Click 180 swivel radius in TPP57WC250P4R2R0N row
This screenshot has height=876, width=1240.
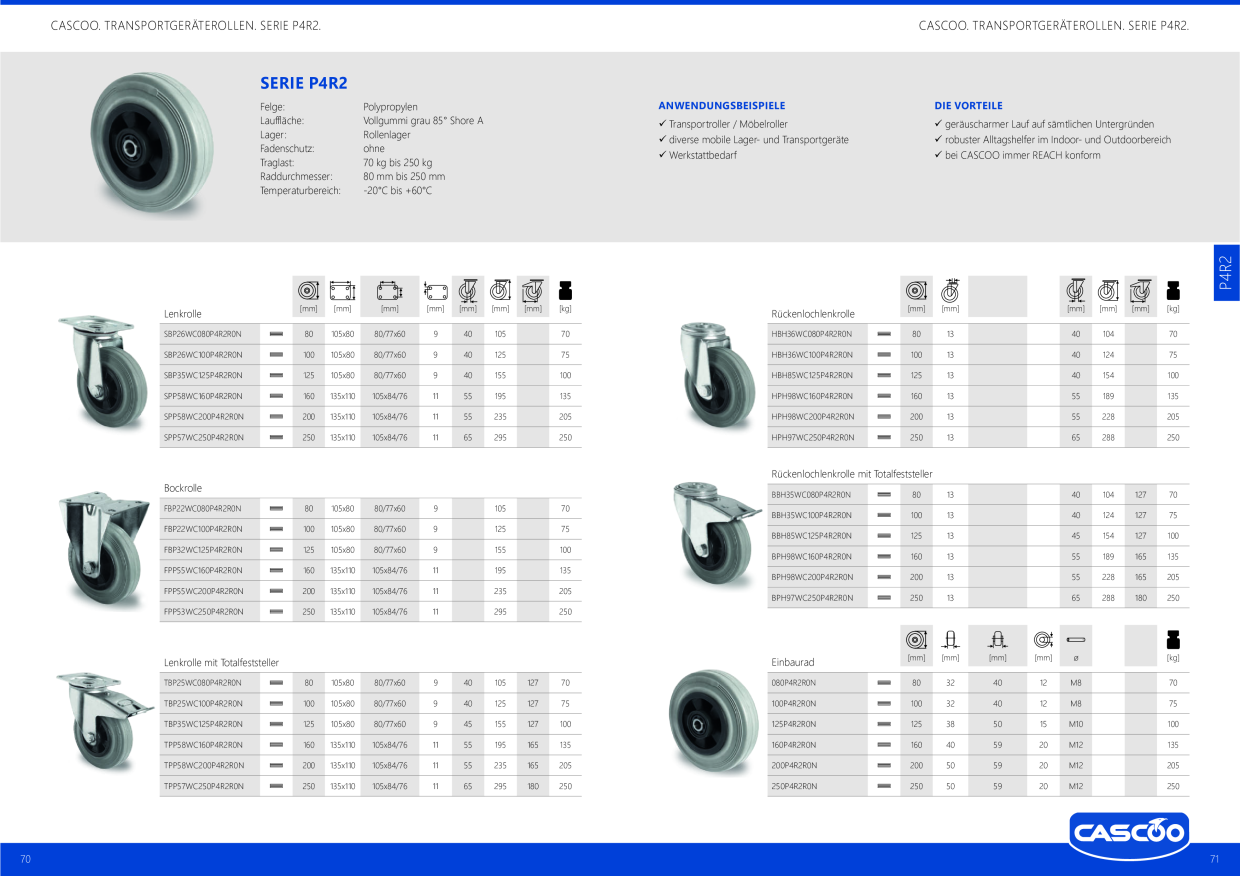533,786
